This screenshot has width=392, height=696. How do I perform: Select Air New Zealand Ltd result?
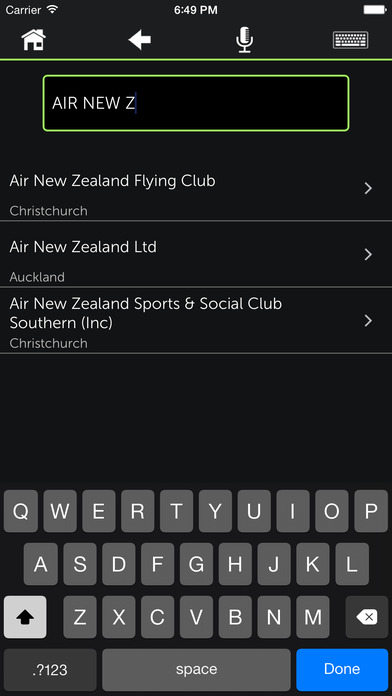click(196, 254)
